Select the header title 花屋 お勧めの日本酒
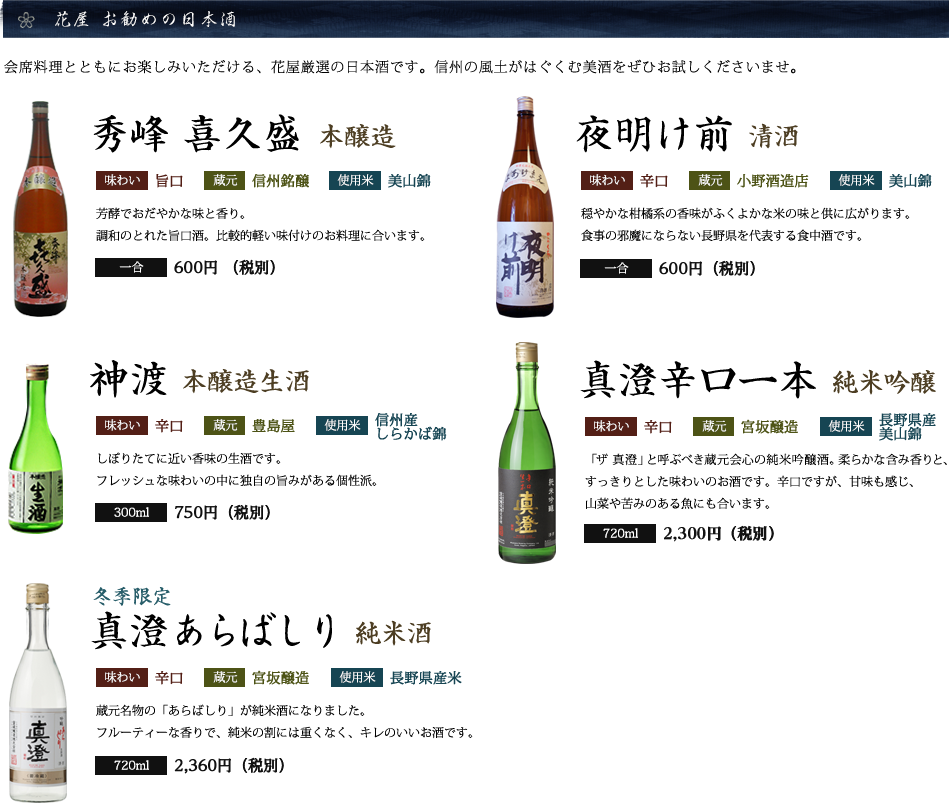This screenshot has height=803, width=950. click(145, 19)
